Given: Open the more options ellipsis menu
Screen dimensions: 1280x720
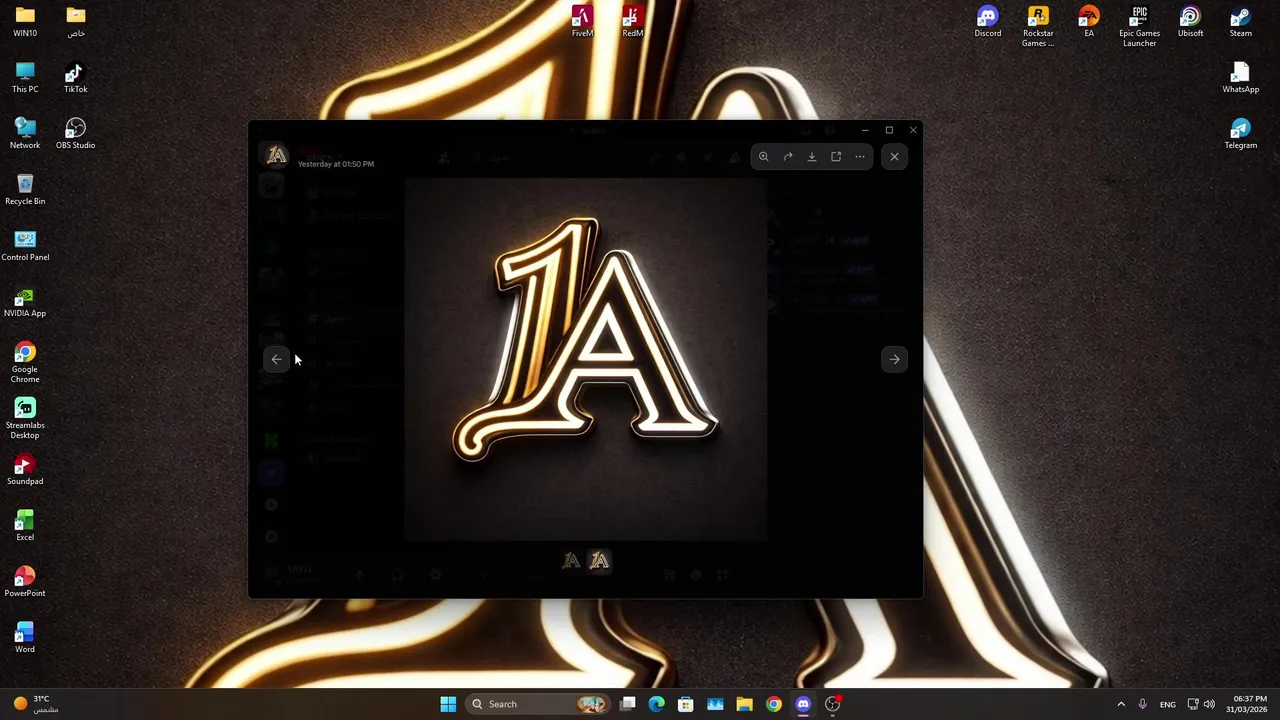Looking at the screenshot, I should [x=860, y=156].
